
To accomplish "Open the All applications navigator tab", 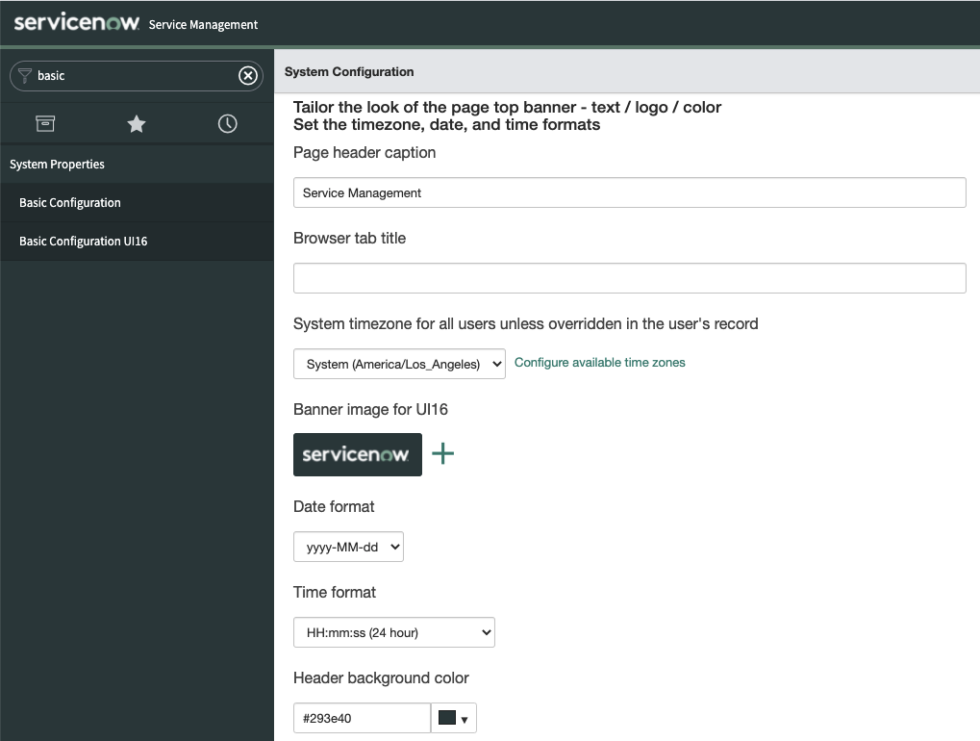I will [45, 124].
